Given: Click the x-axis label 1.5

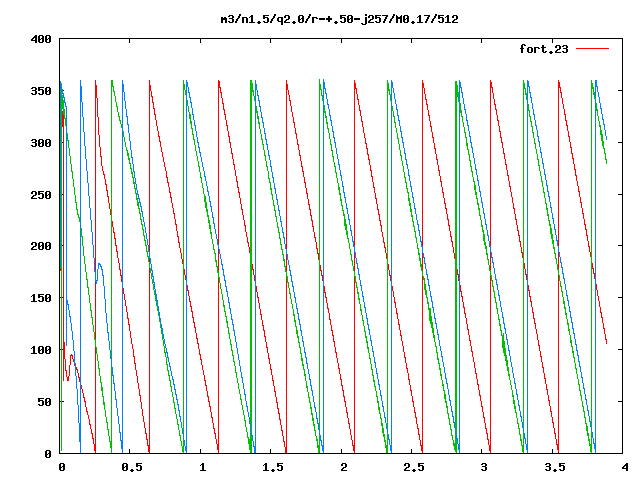Looking at the screenshot, I should tap(273, 467).
